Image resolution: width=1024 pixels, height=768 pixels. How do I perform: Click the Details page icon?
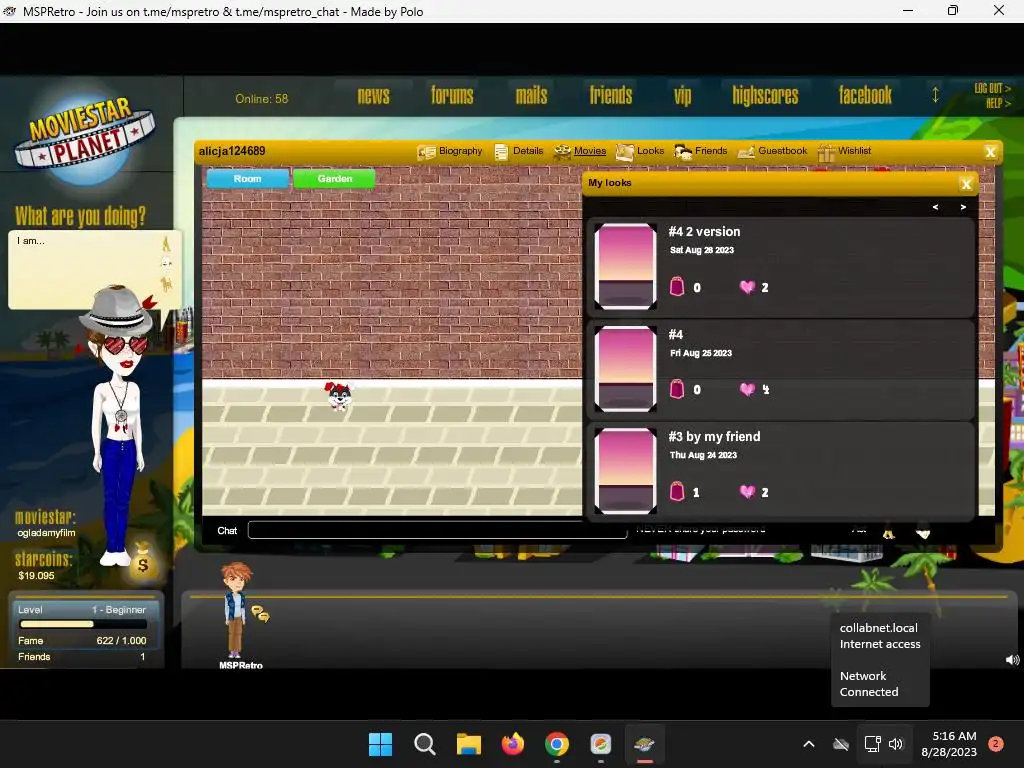coord(501,153)
